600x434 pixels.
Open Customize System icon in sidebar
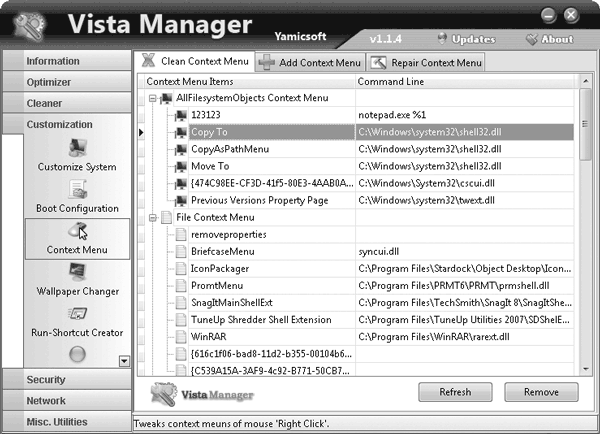point(77,148)
